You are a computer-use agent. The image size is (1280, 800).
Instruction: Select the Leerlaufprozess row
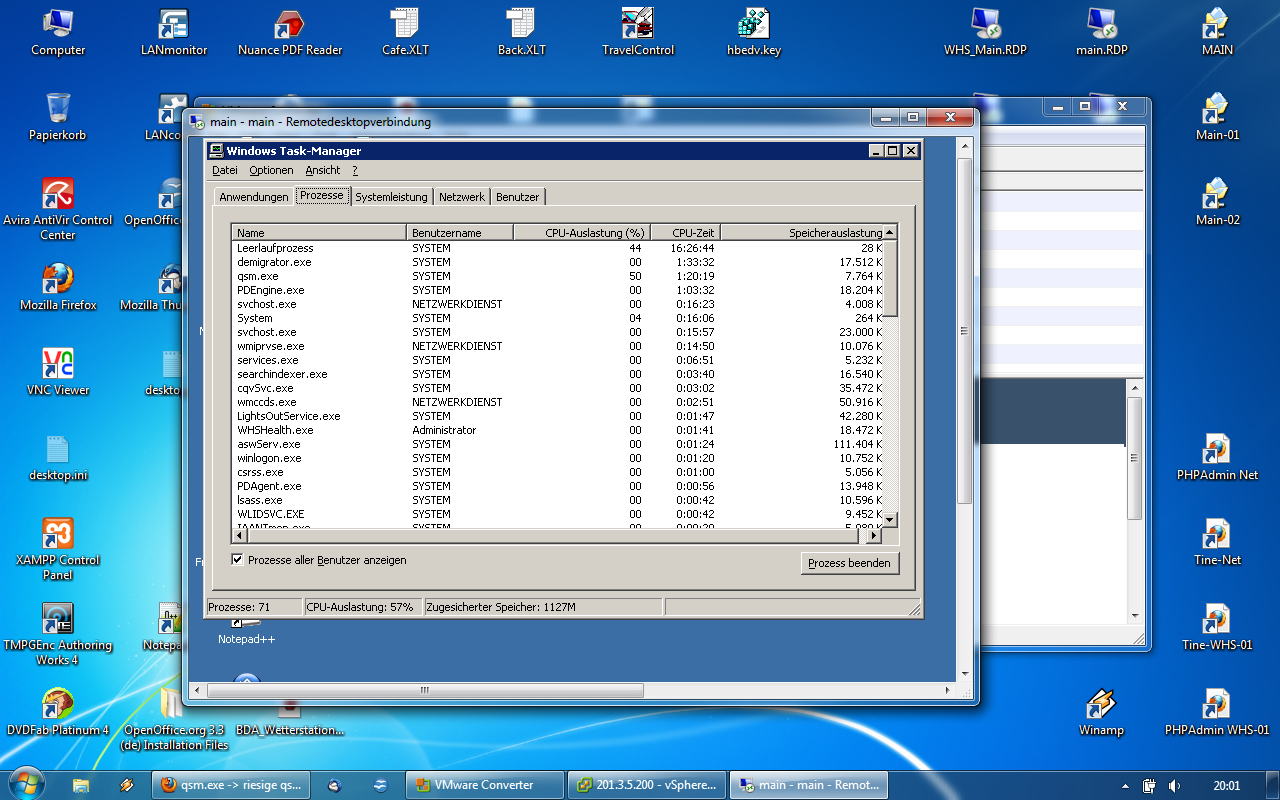[558, 248]
